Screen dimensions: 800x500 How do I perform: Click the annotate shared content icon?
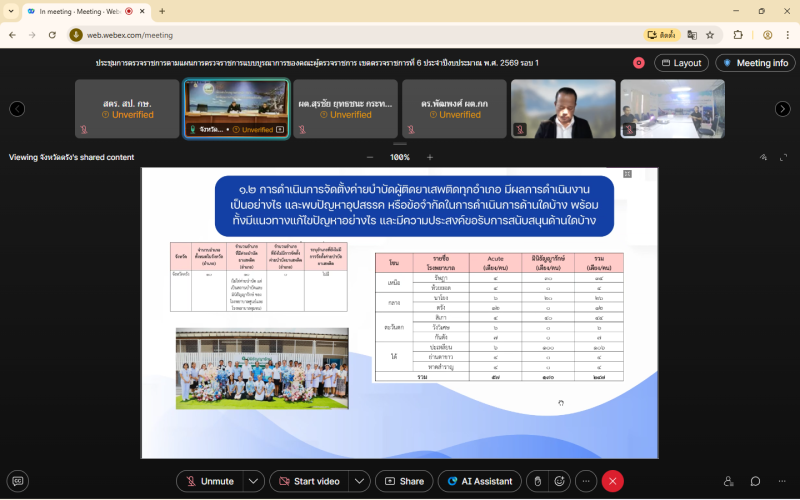763,157
